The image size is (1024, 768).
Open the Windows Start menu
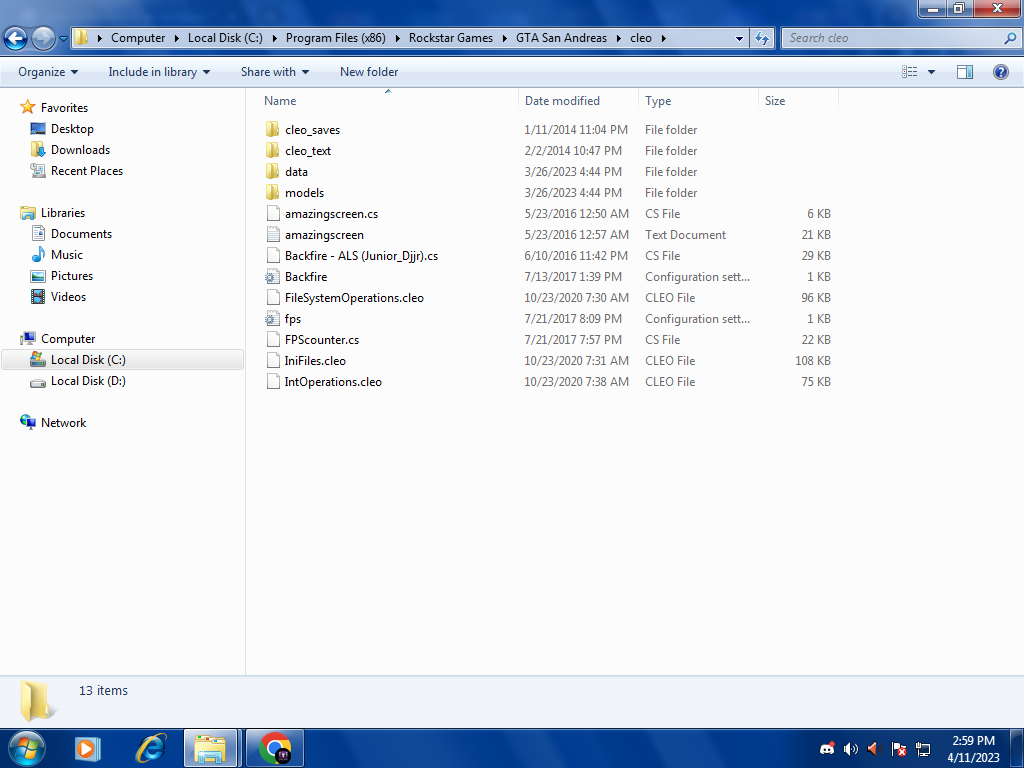(25, 748)
